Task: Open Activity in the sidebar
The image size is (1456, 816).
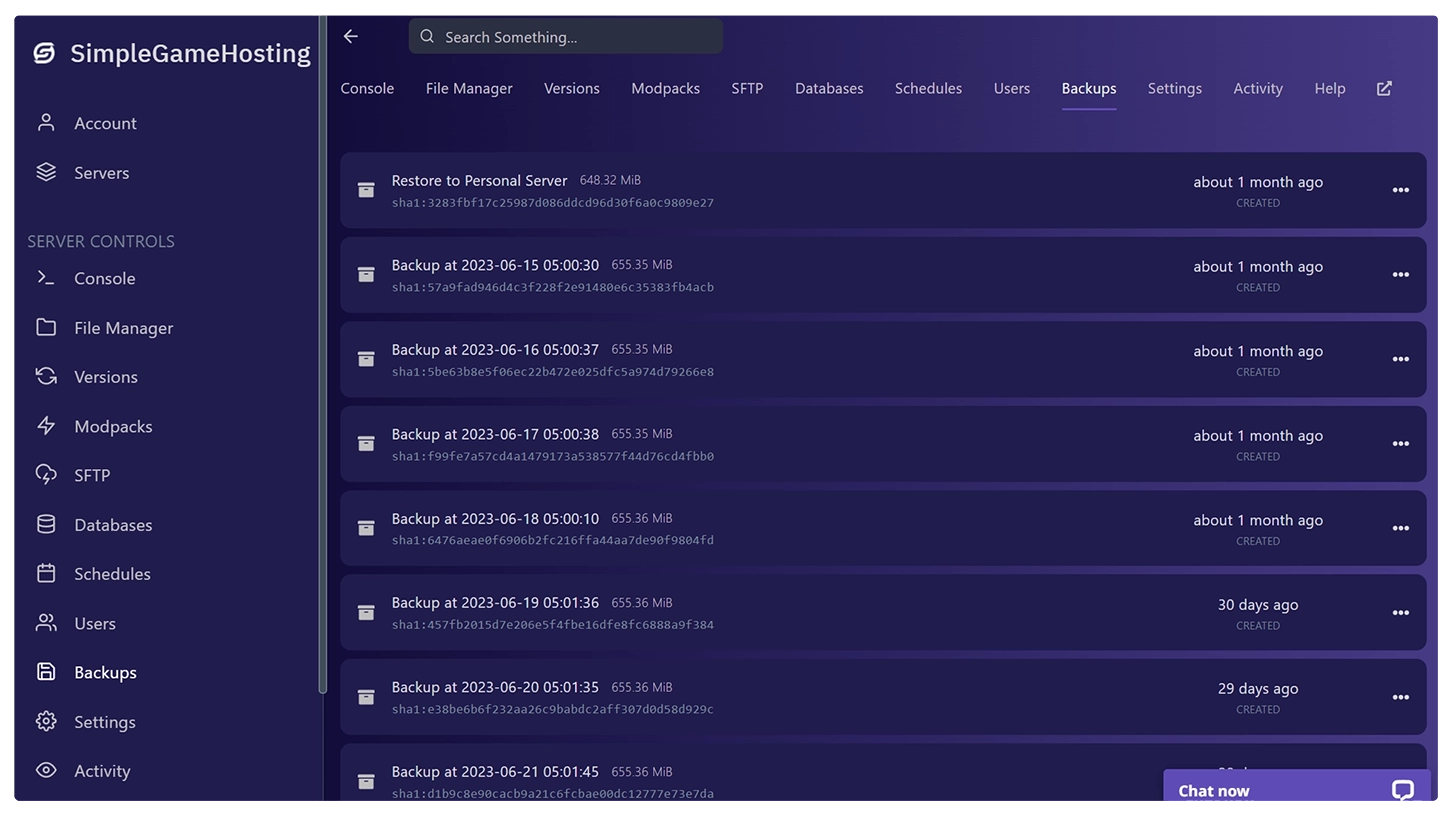Action: click(102, 771)
